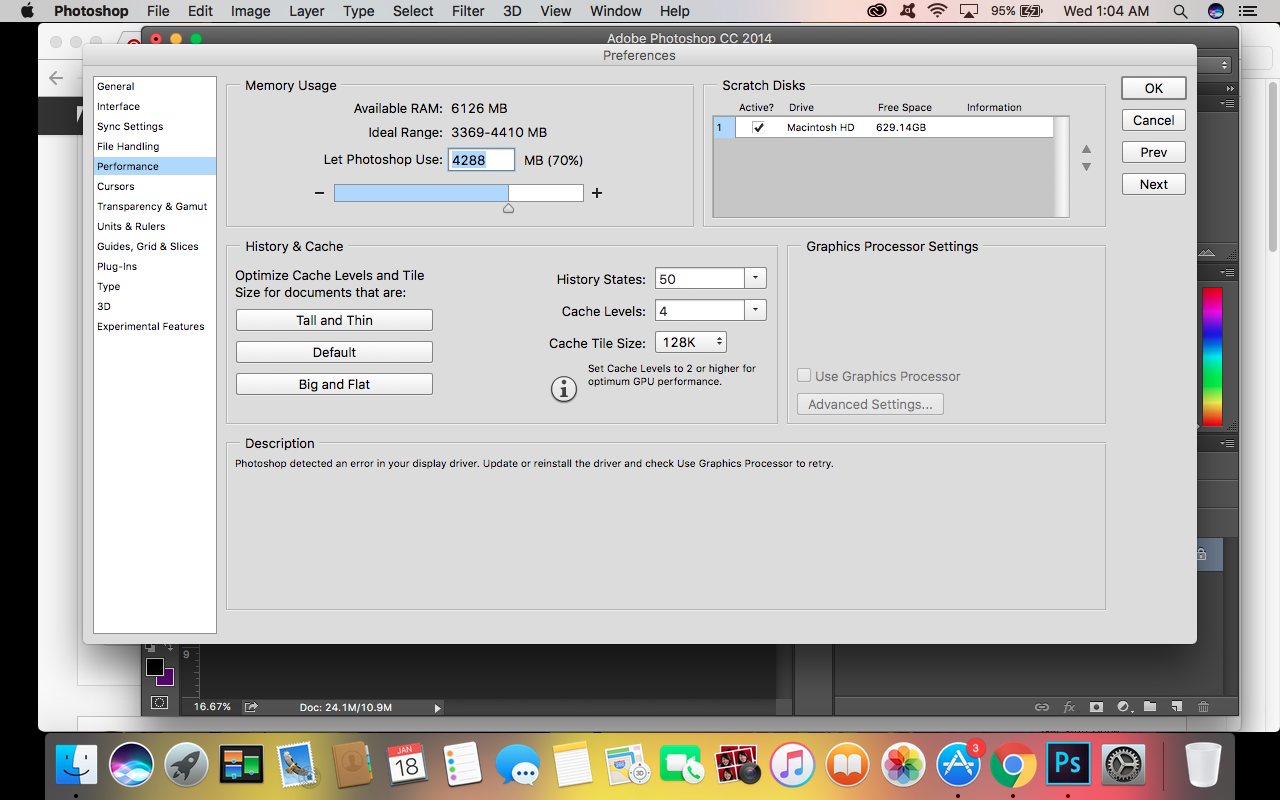Click the History States value field
1280x800 pixels.
[x=700, y=279]
